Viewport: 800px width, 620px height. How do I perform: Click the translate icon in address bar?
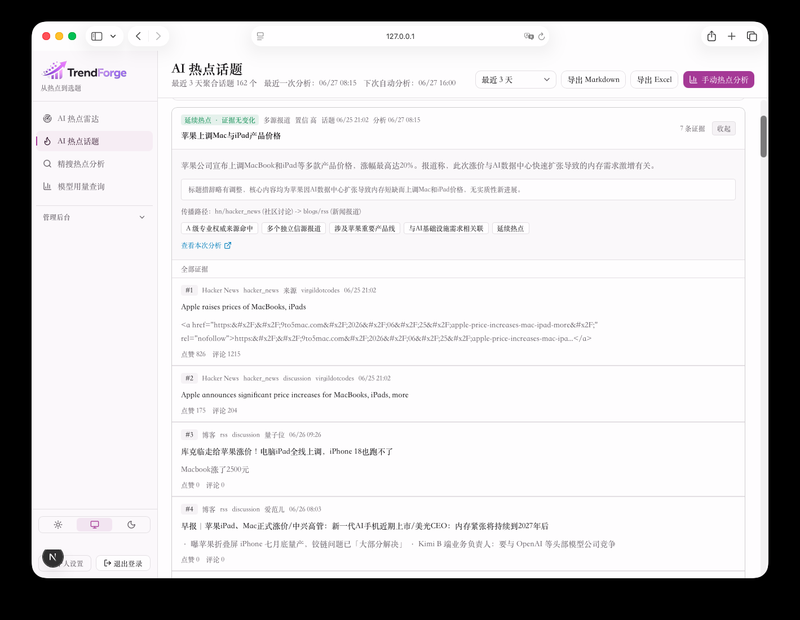coord(529,36)
